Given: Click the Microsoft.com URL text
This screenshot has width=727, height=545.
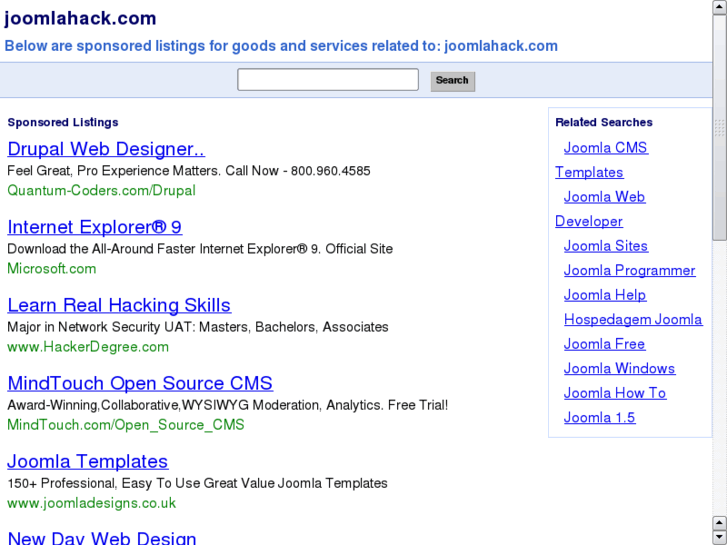Looking at the screenshot, I should (52, 269).
